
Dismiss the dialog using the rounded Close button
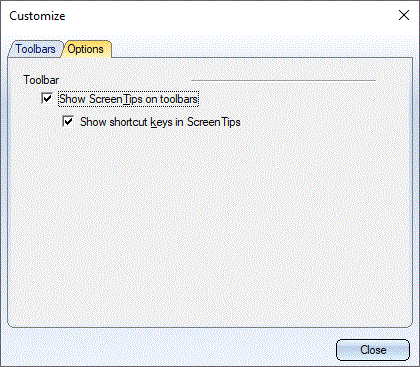click(x=373, y=350)
